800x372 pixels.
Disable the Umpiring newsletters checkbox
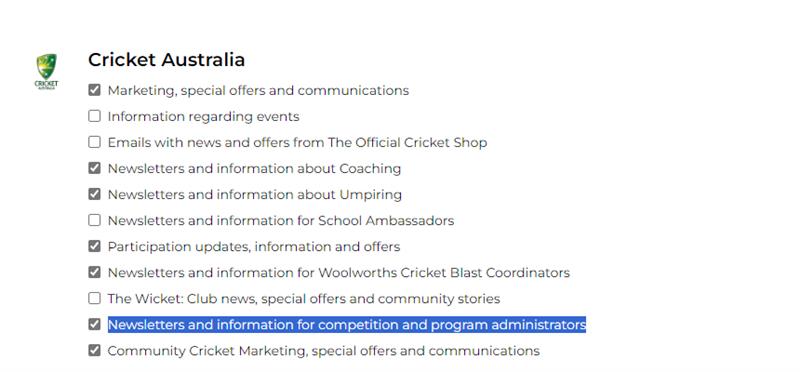click(x=94, y=194)
